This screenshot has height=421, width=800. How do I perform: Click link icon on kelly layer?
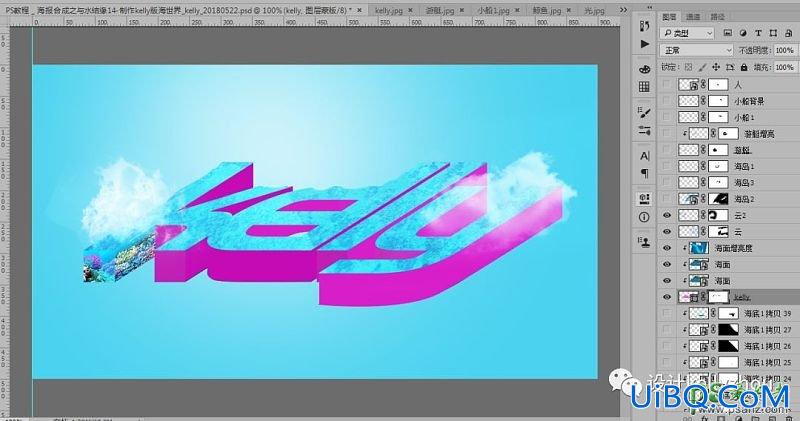(x=704, y=297)
